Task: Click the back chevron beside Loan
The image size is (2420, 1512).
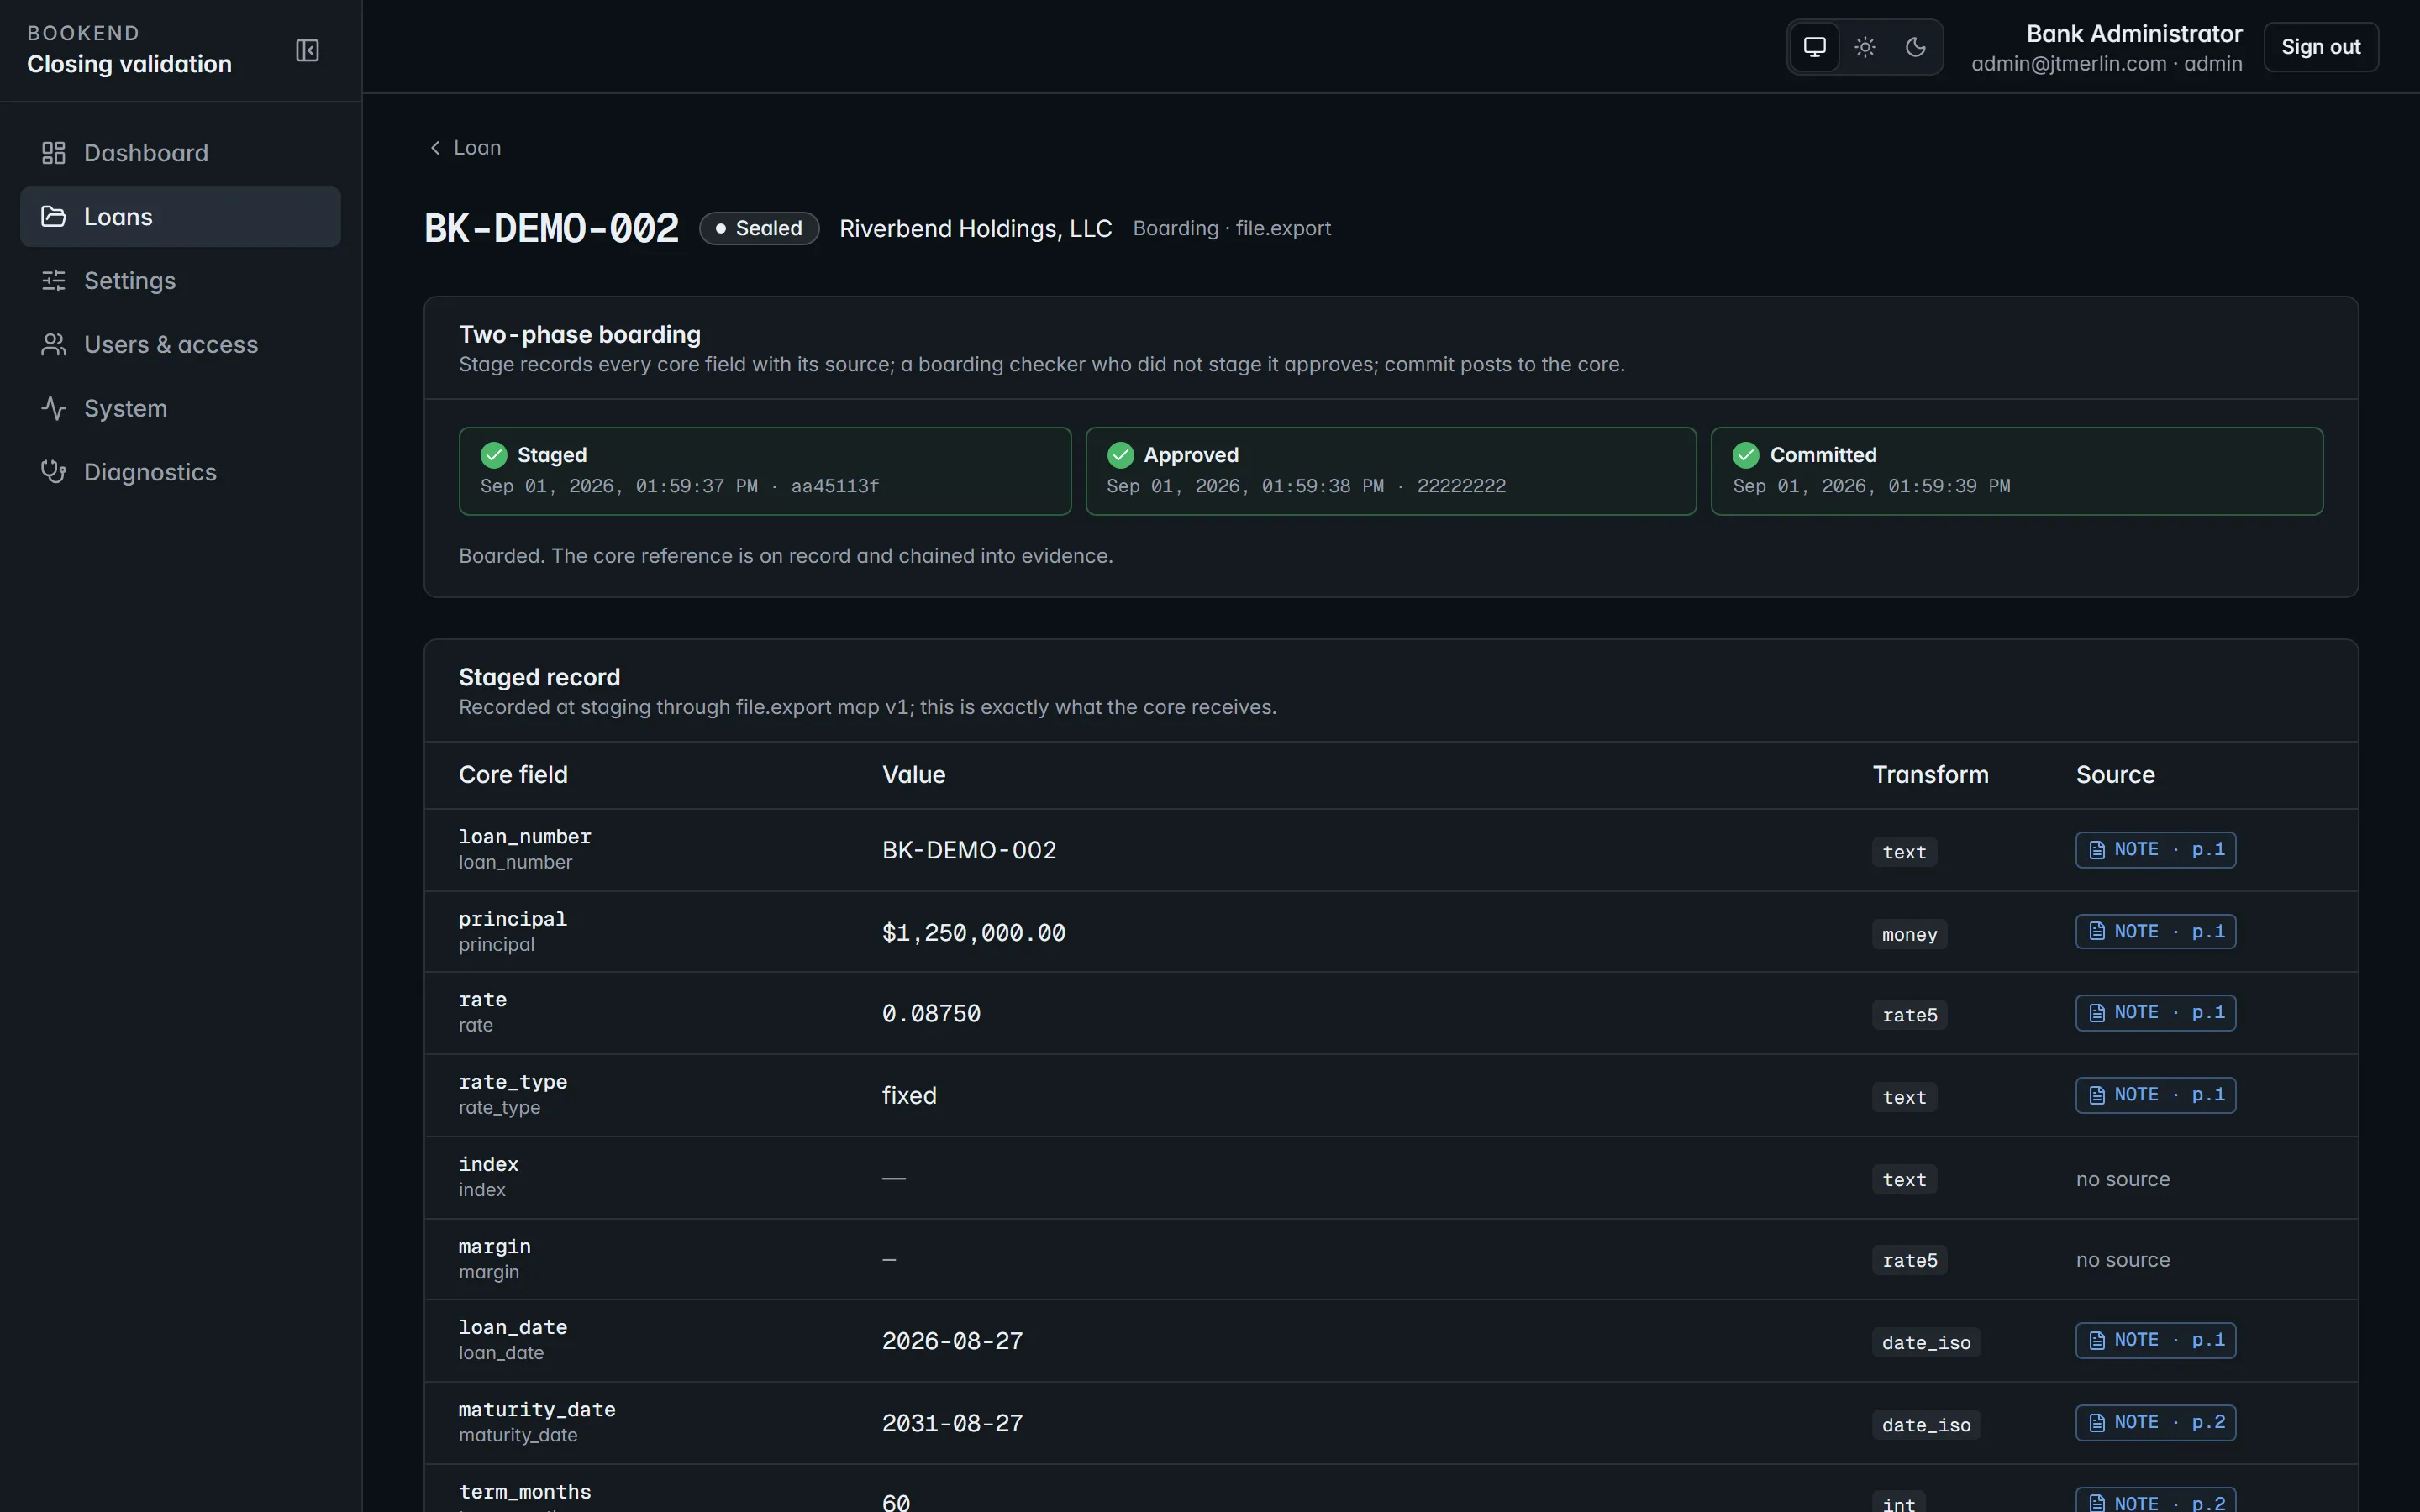Action: click(x=435, y=148)
